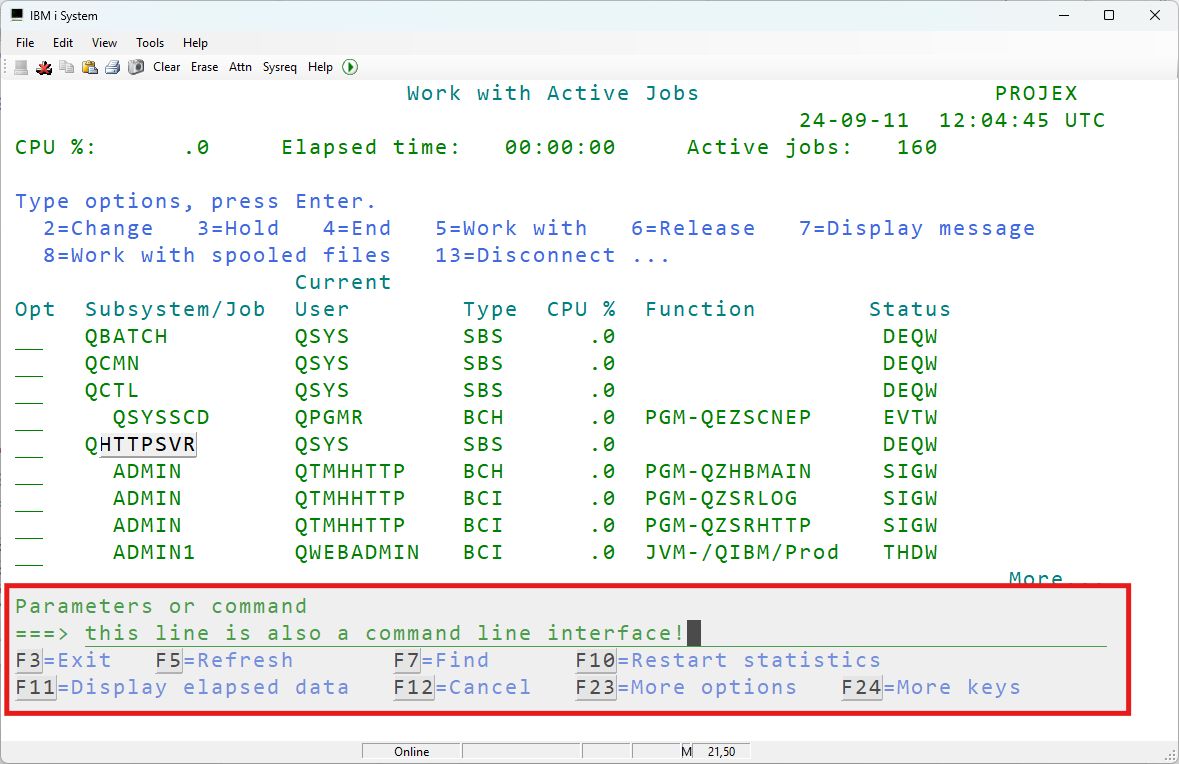Click the 5=Work with option text
1179x764 pixels.
point(511,229)
